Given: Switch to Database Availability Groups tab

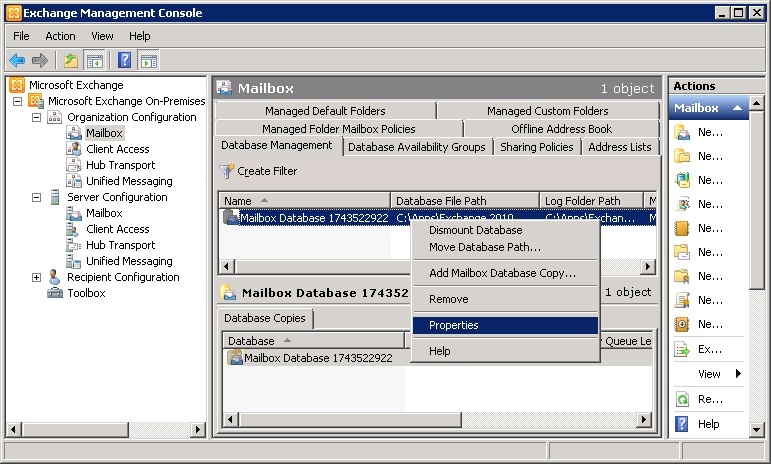Looking at the screenshot, I should click(417, 147).
